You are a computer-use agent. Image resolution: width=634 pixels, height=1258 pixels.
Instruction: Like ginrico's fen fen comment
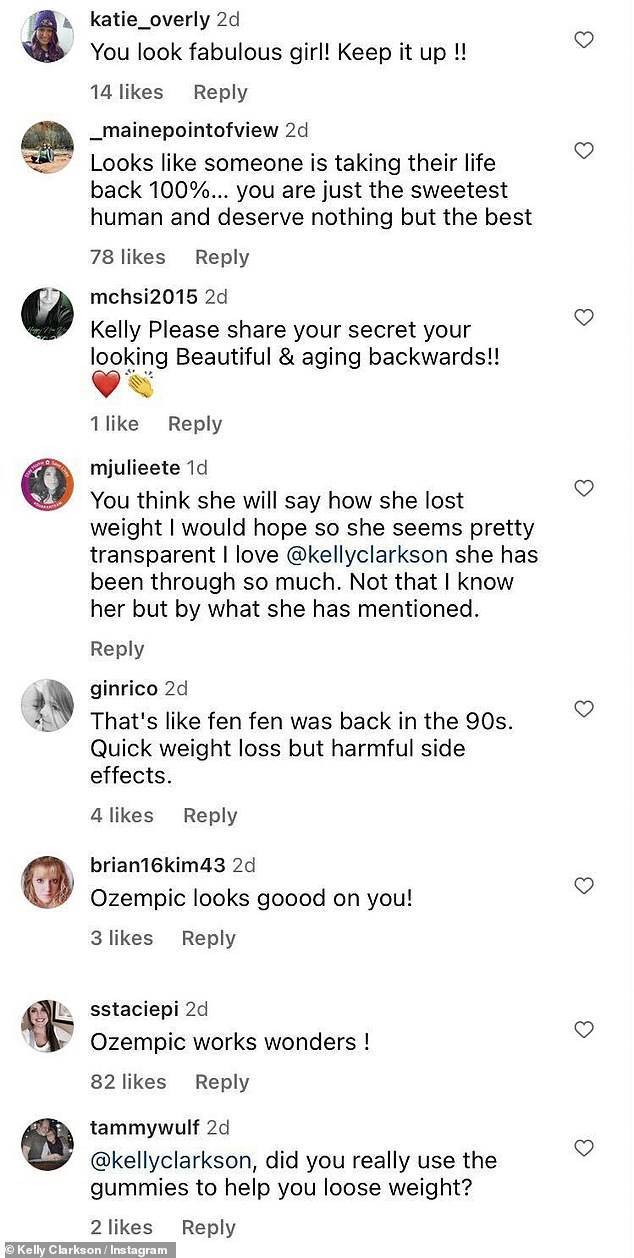584,709
